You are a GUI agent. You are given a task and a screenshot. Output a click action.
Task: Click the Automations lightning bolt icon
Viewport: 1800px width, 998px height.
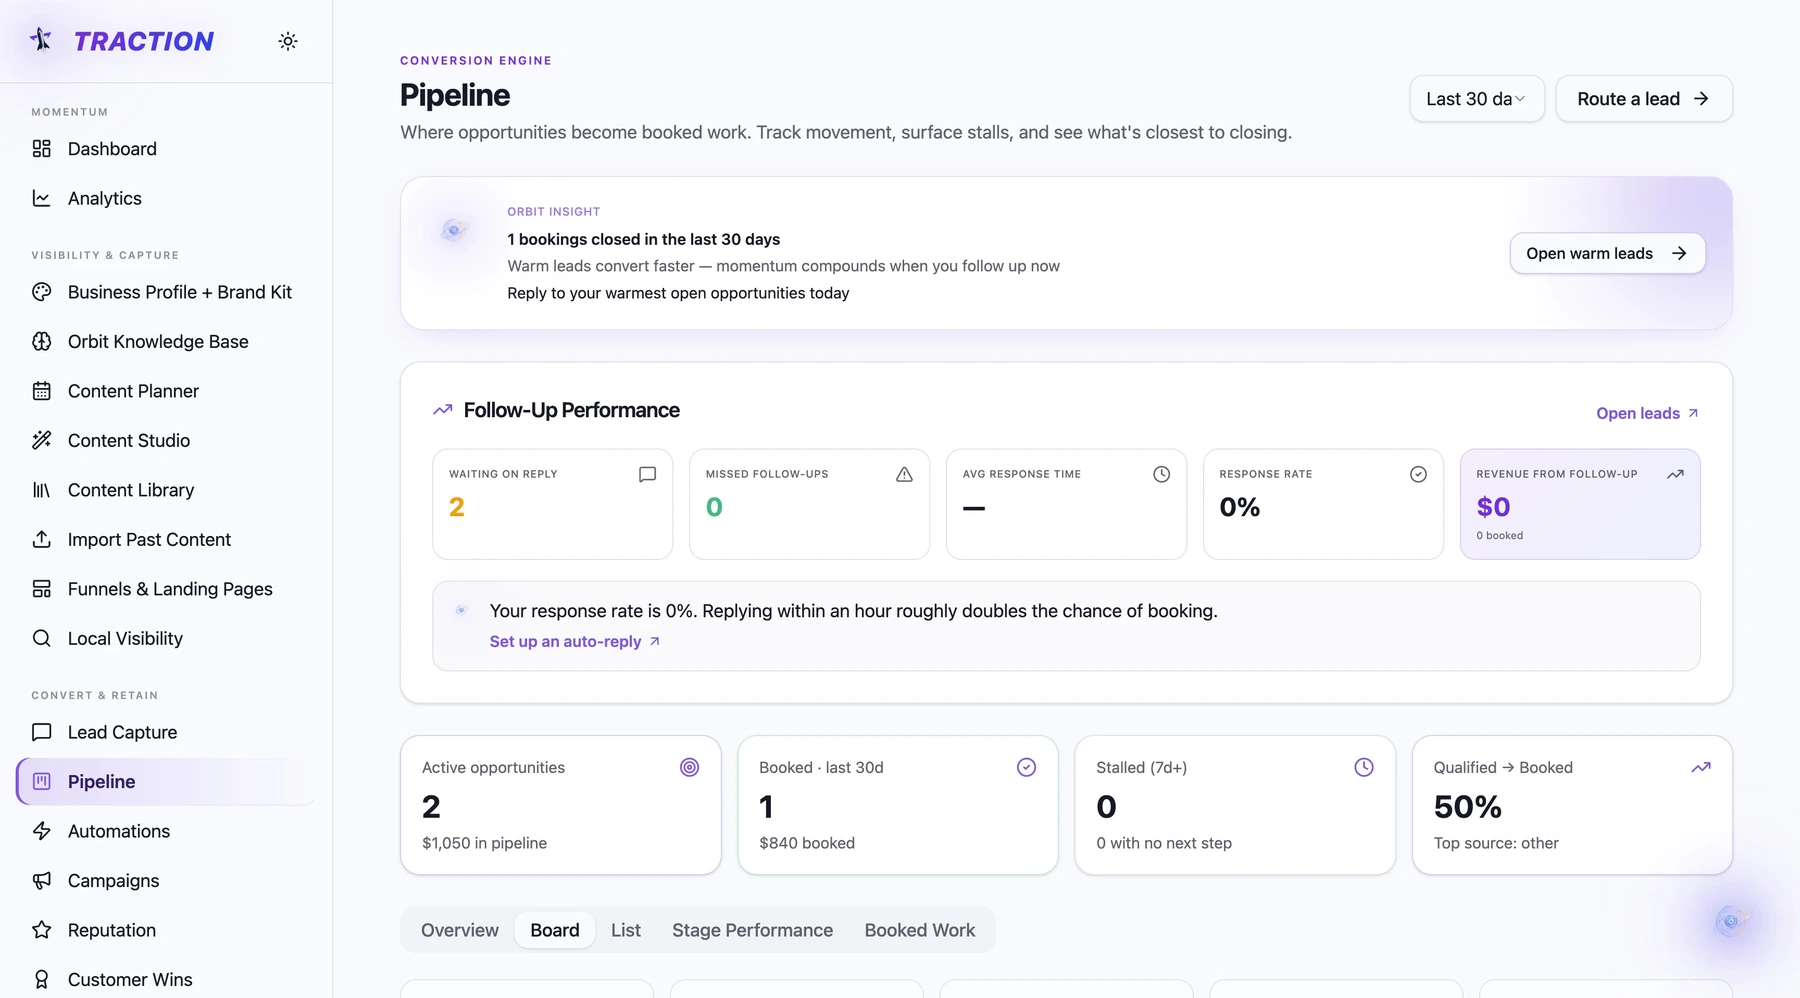pyautogui.click(x=41, y=831)
